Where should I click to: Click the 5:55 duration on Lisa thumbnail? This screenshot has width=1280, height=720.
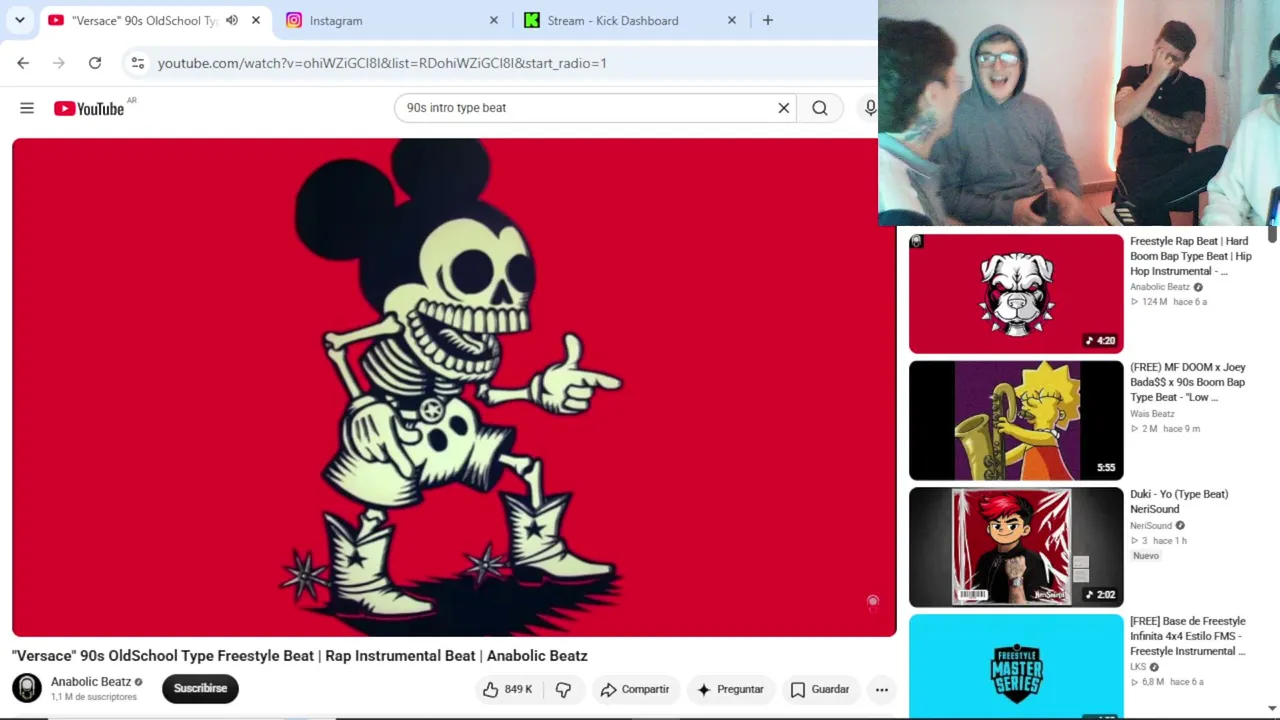coord(1105,467)
